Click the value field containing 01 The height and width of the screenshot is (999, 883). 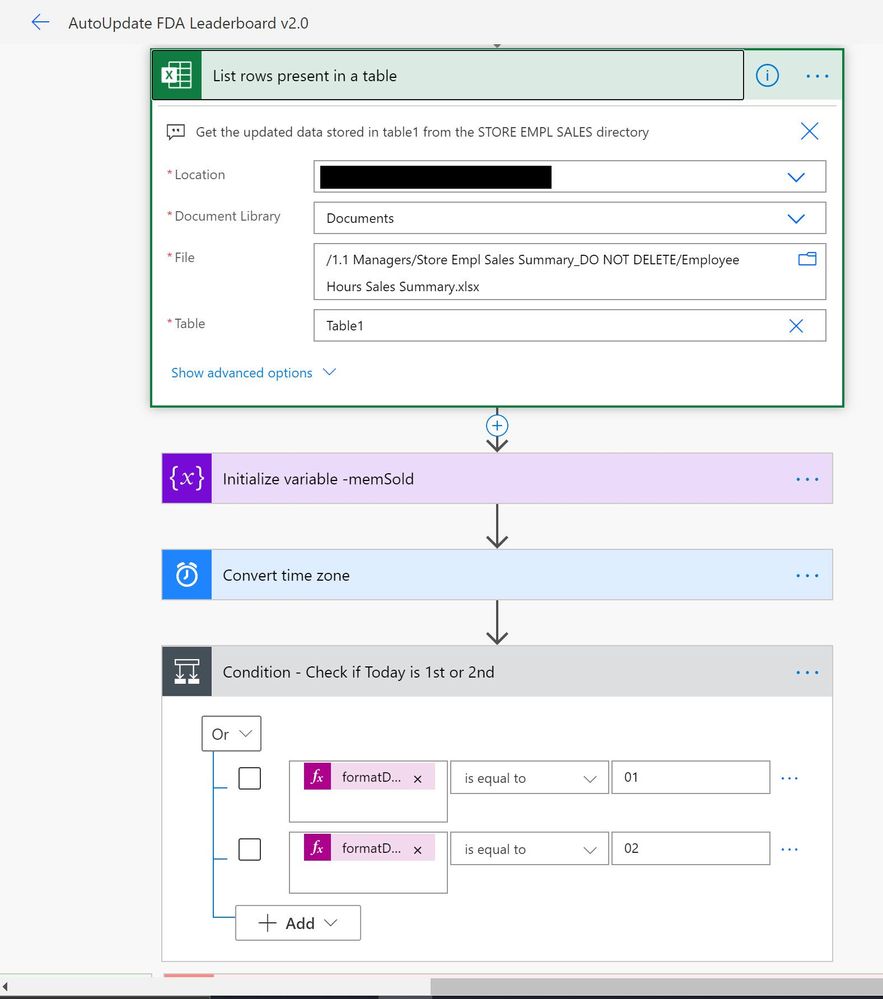(691, 777)
